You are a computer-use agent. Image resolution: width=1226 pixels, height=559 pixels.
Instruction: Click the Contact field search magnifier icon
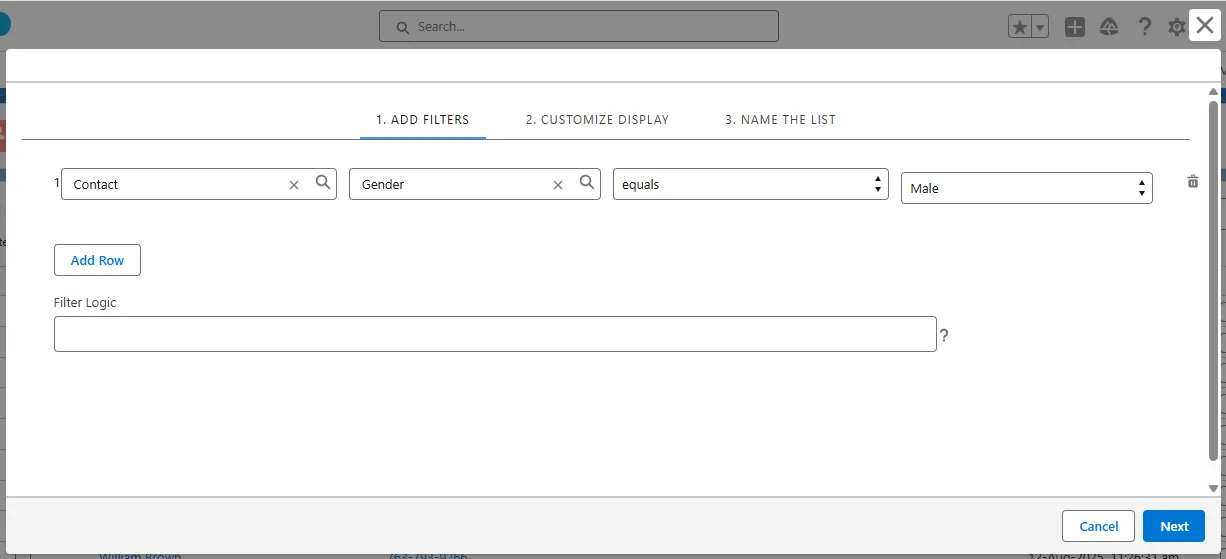pyautogui.click(x=323, y=183)
